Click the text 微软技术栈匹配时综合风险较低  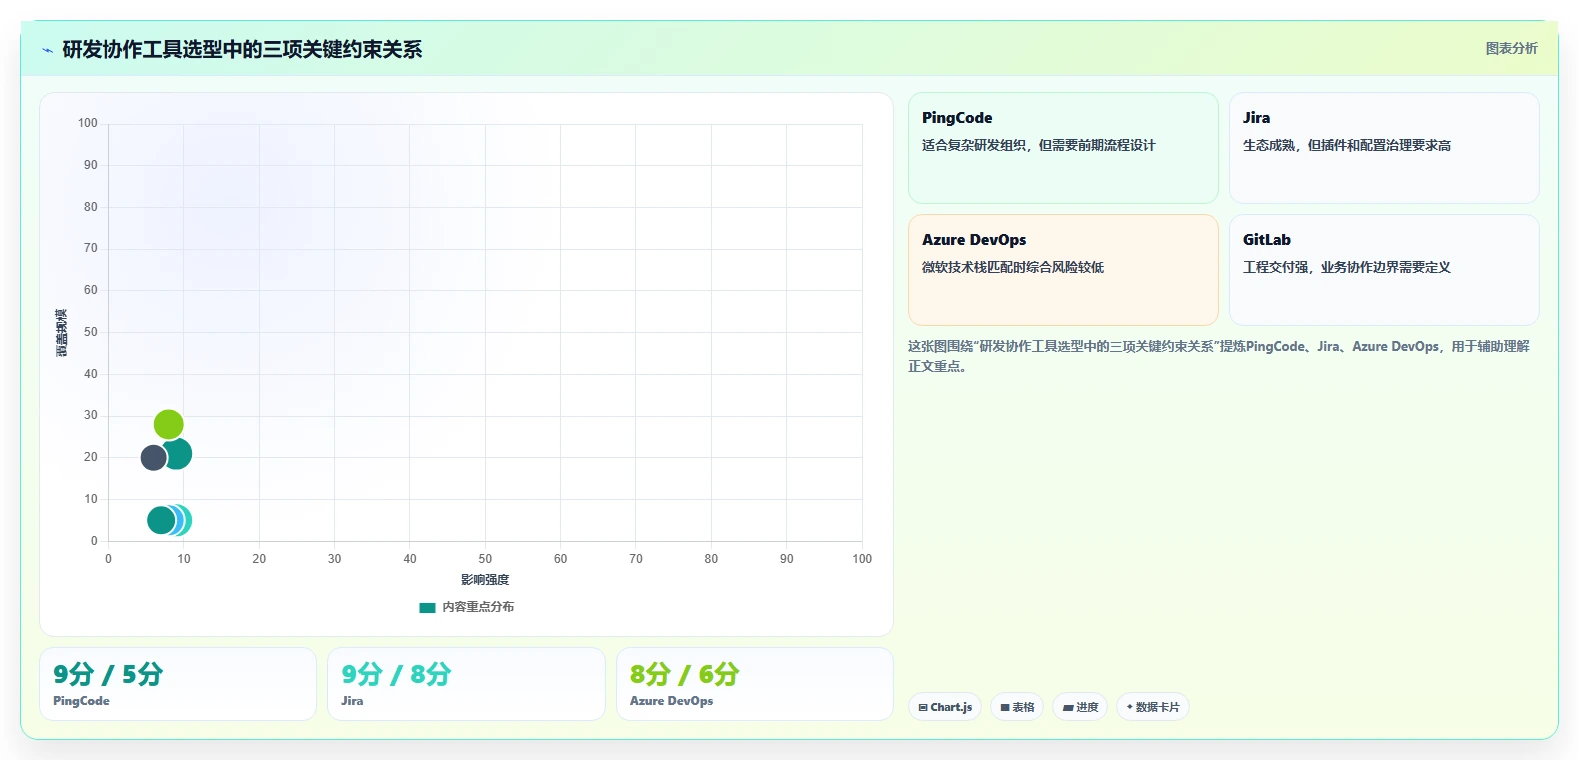pos(1013,267)
